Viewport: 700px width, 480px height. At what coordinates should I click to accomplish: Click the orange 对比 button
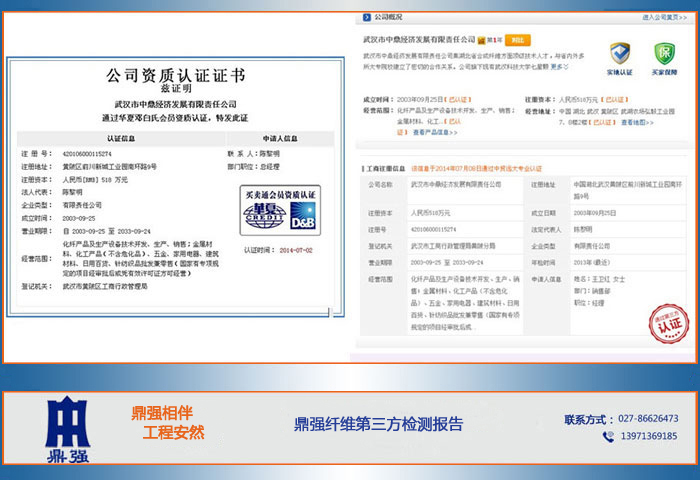point(517,40)
